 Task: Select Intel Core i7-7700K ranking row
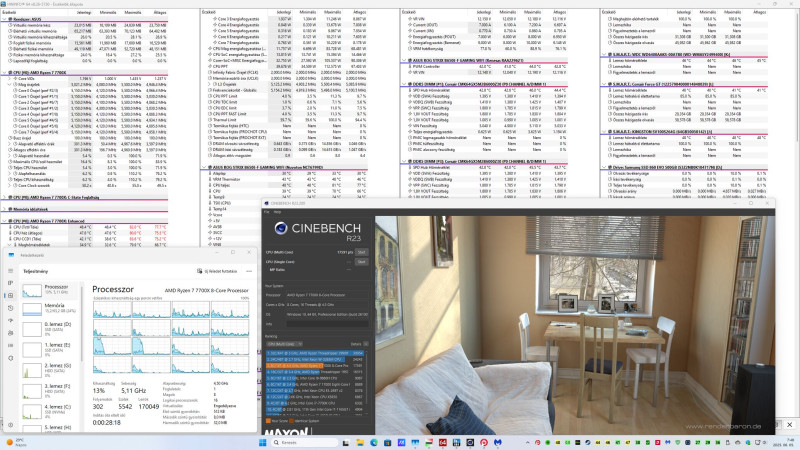point(314,403)
